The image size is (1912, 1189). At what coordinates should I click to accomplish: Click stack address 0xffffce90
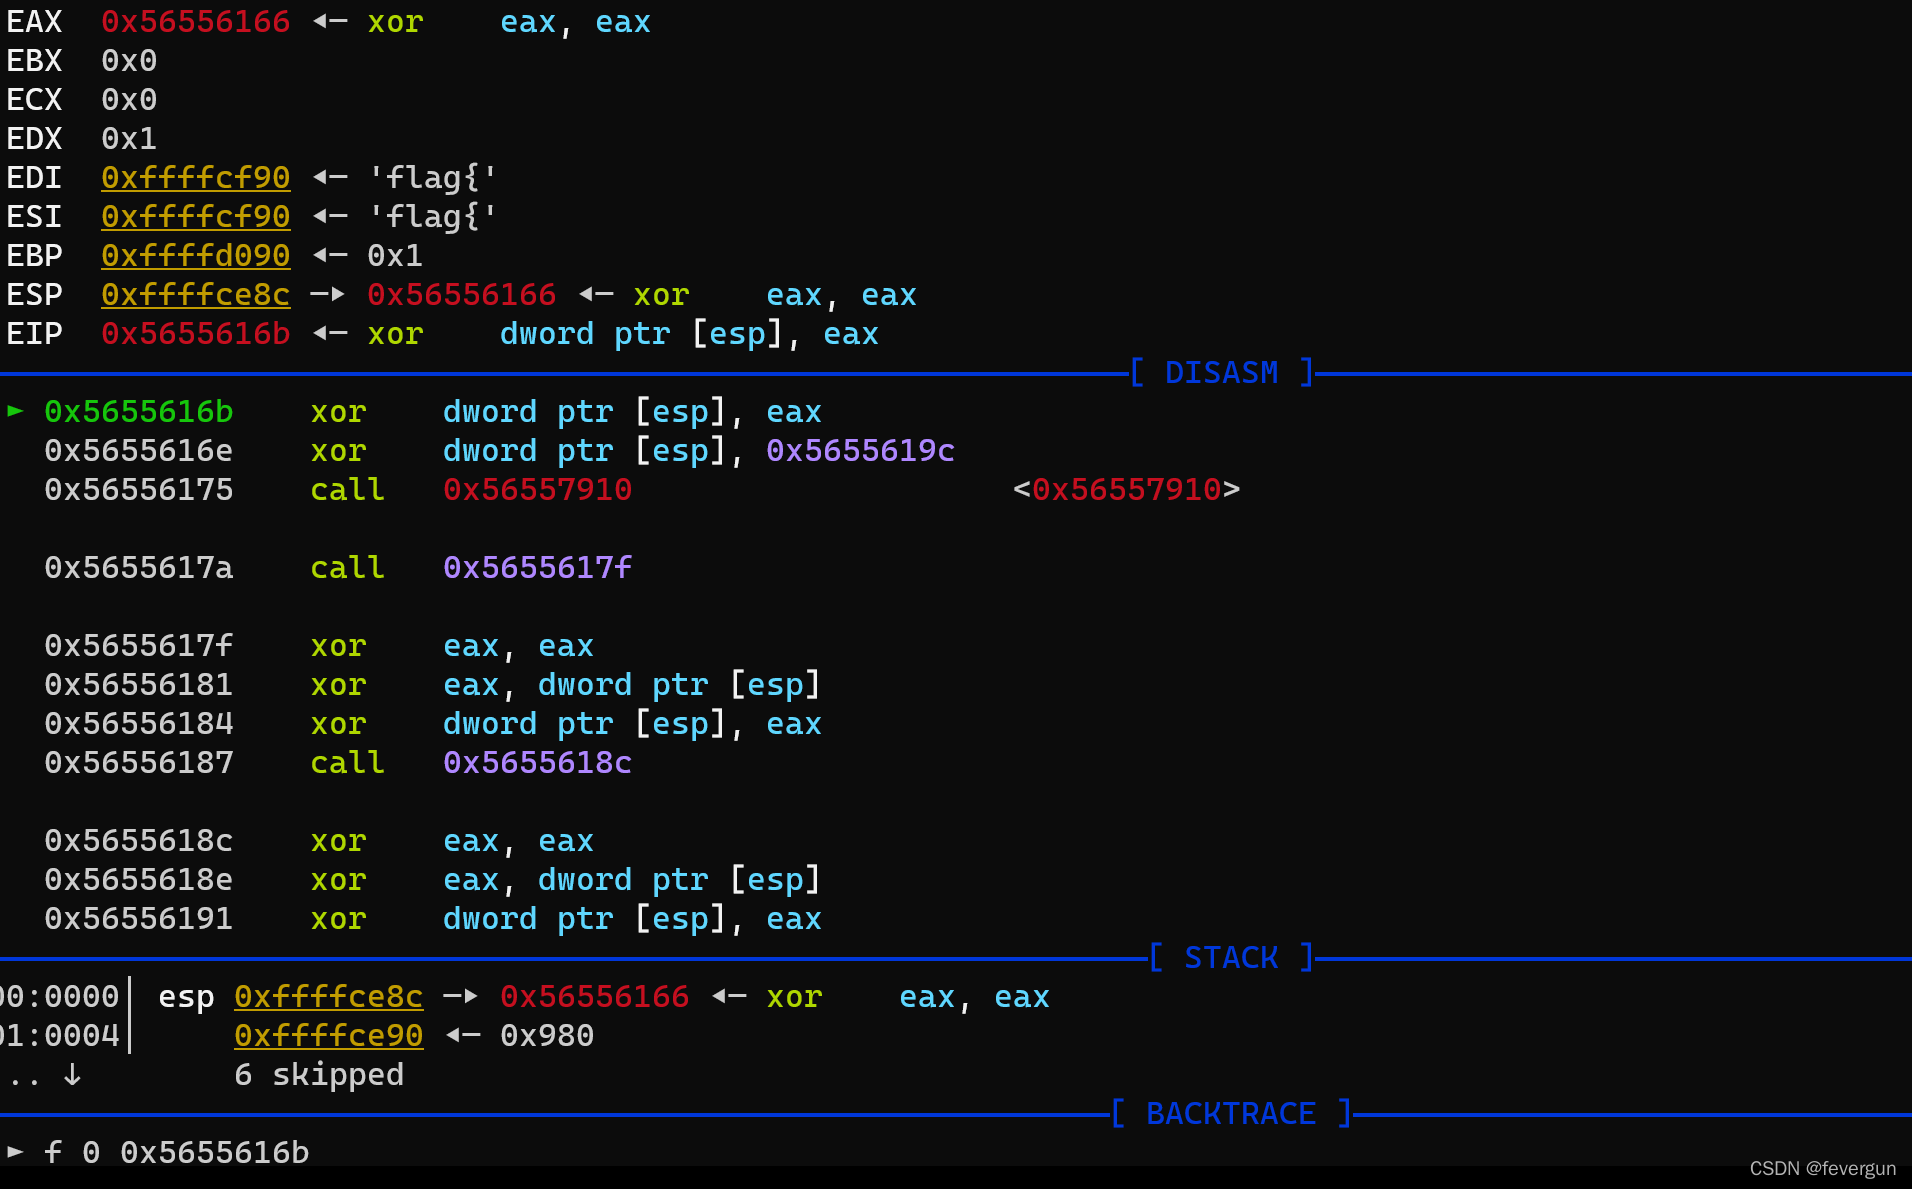[x=328, y=1036]
